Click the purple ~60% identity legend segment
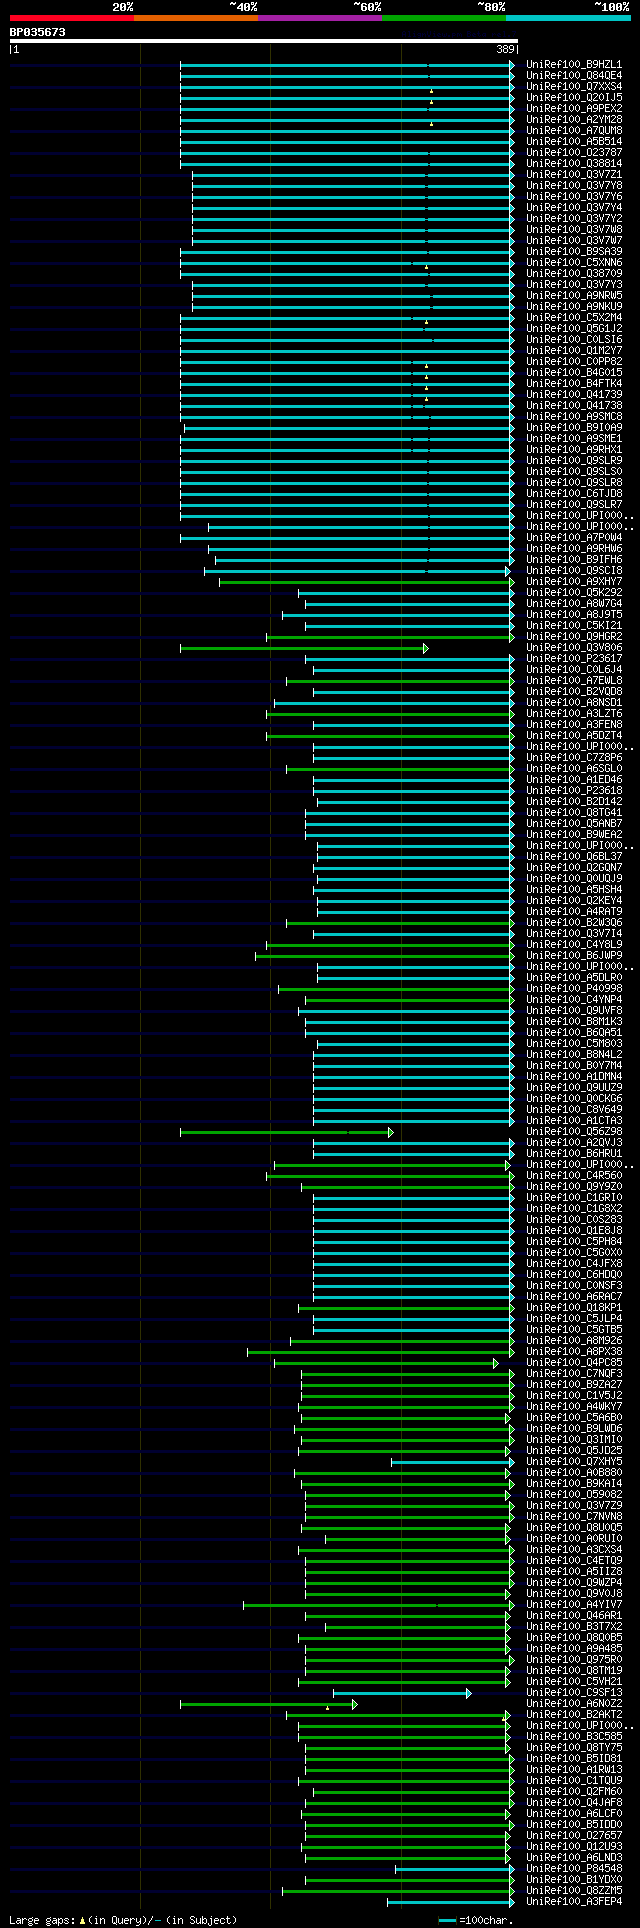 coord(320,18)
